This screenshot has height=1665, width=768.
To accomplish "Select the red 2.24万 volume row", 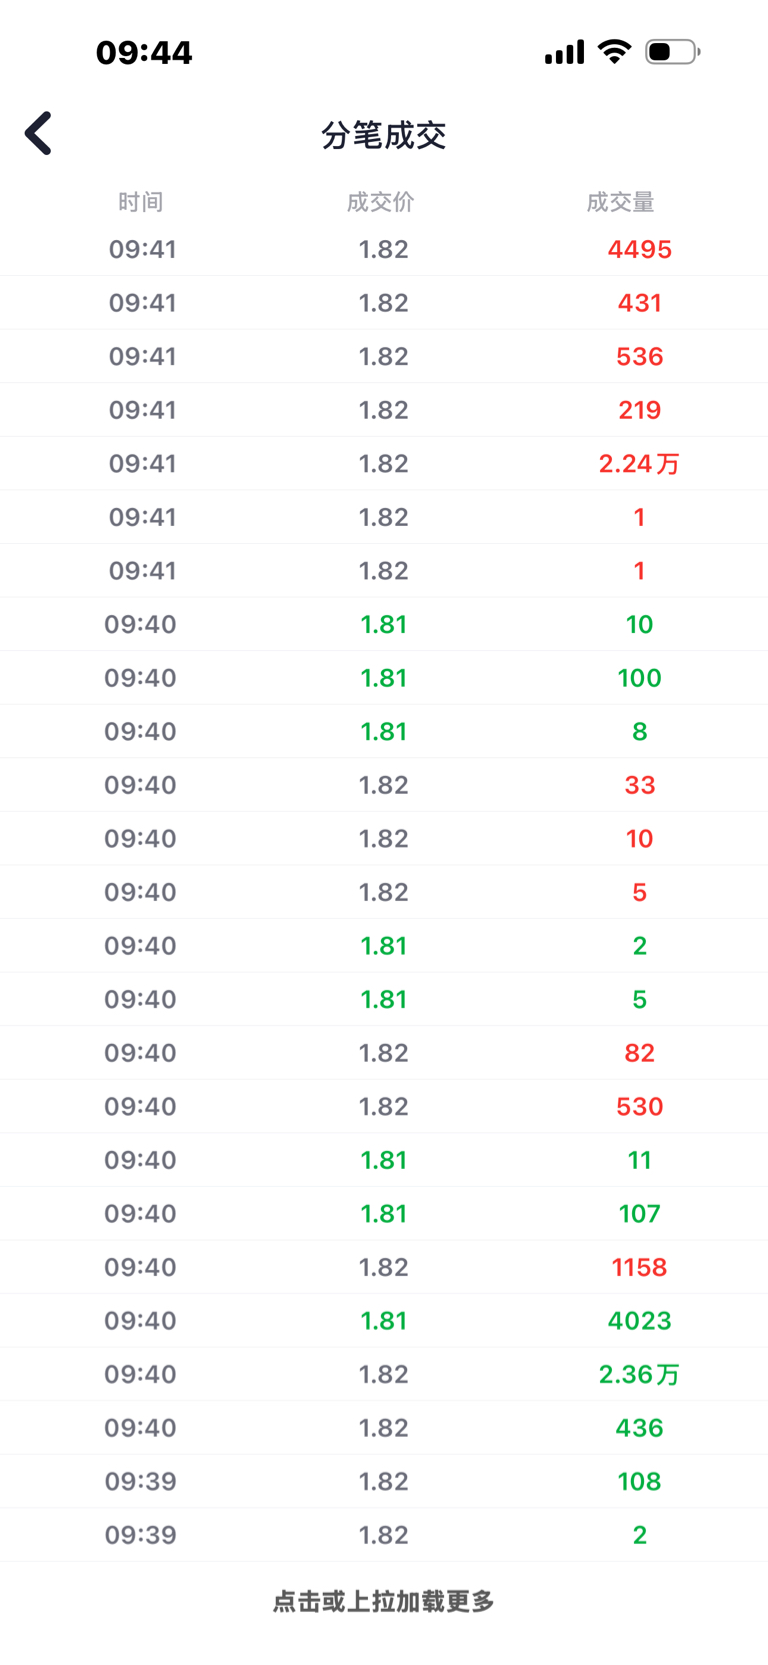I will 384,463.
